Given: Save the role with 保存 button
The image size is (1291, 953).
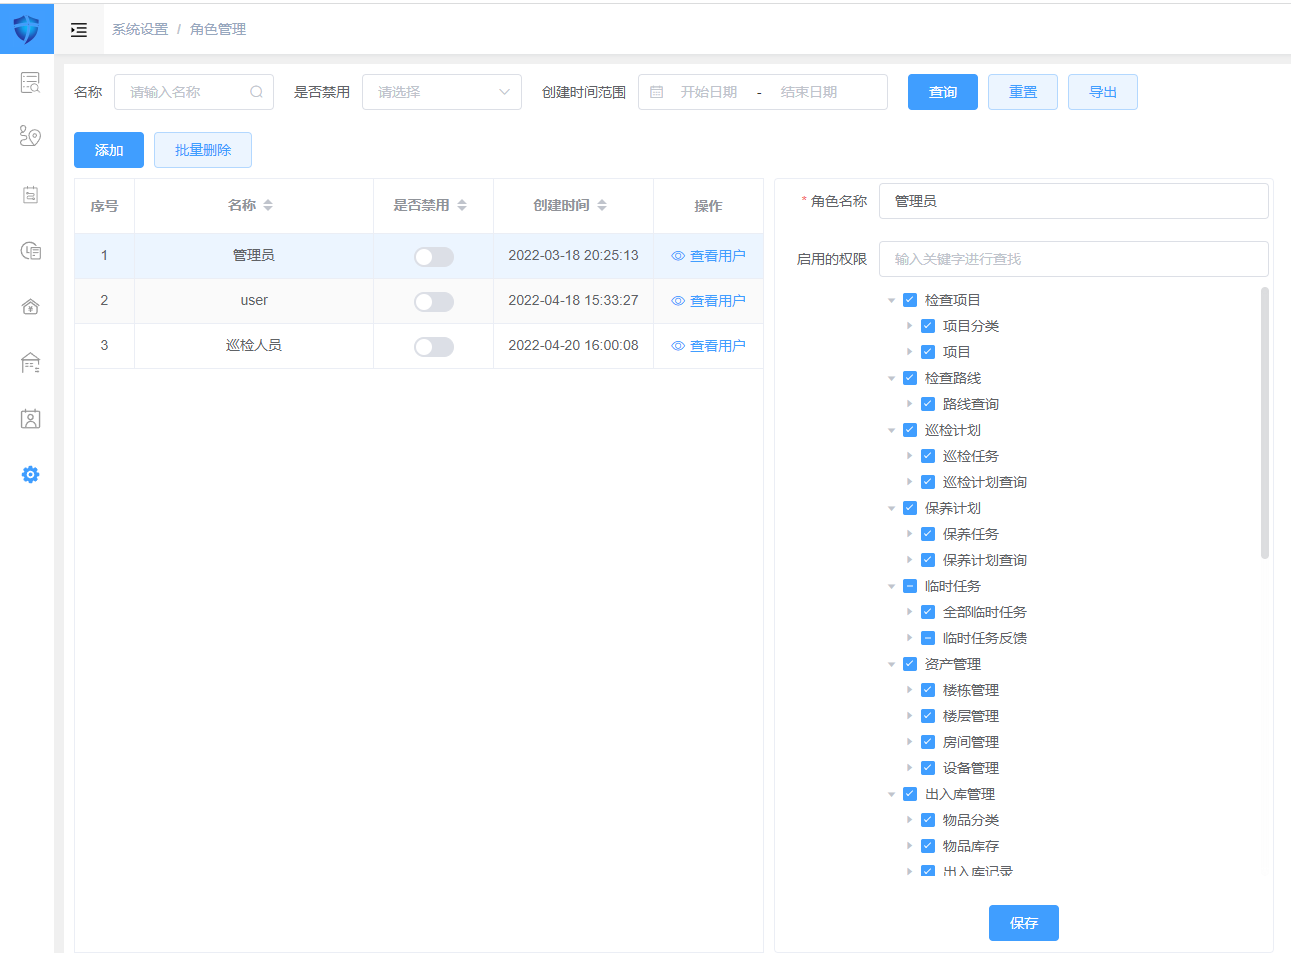Looking at the screenshot, I should coord(1024,923).
